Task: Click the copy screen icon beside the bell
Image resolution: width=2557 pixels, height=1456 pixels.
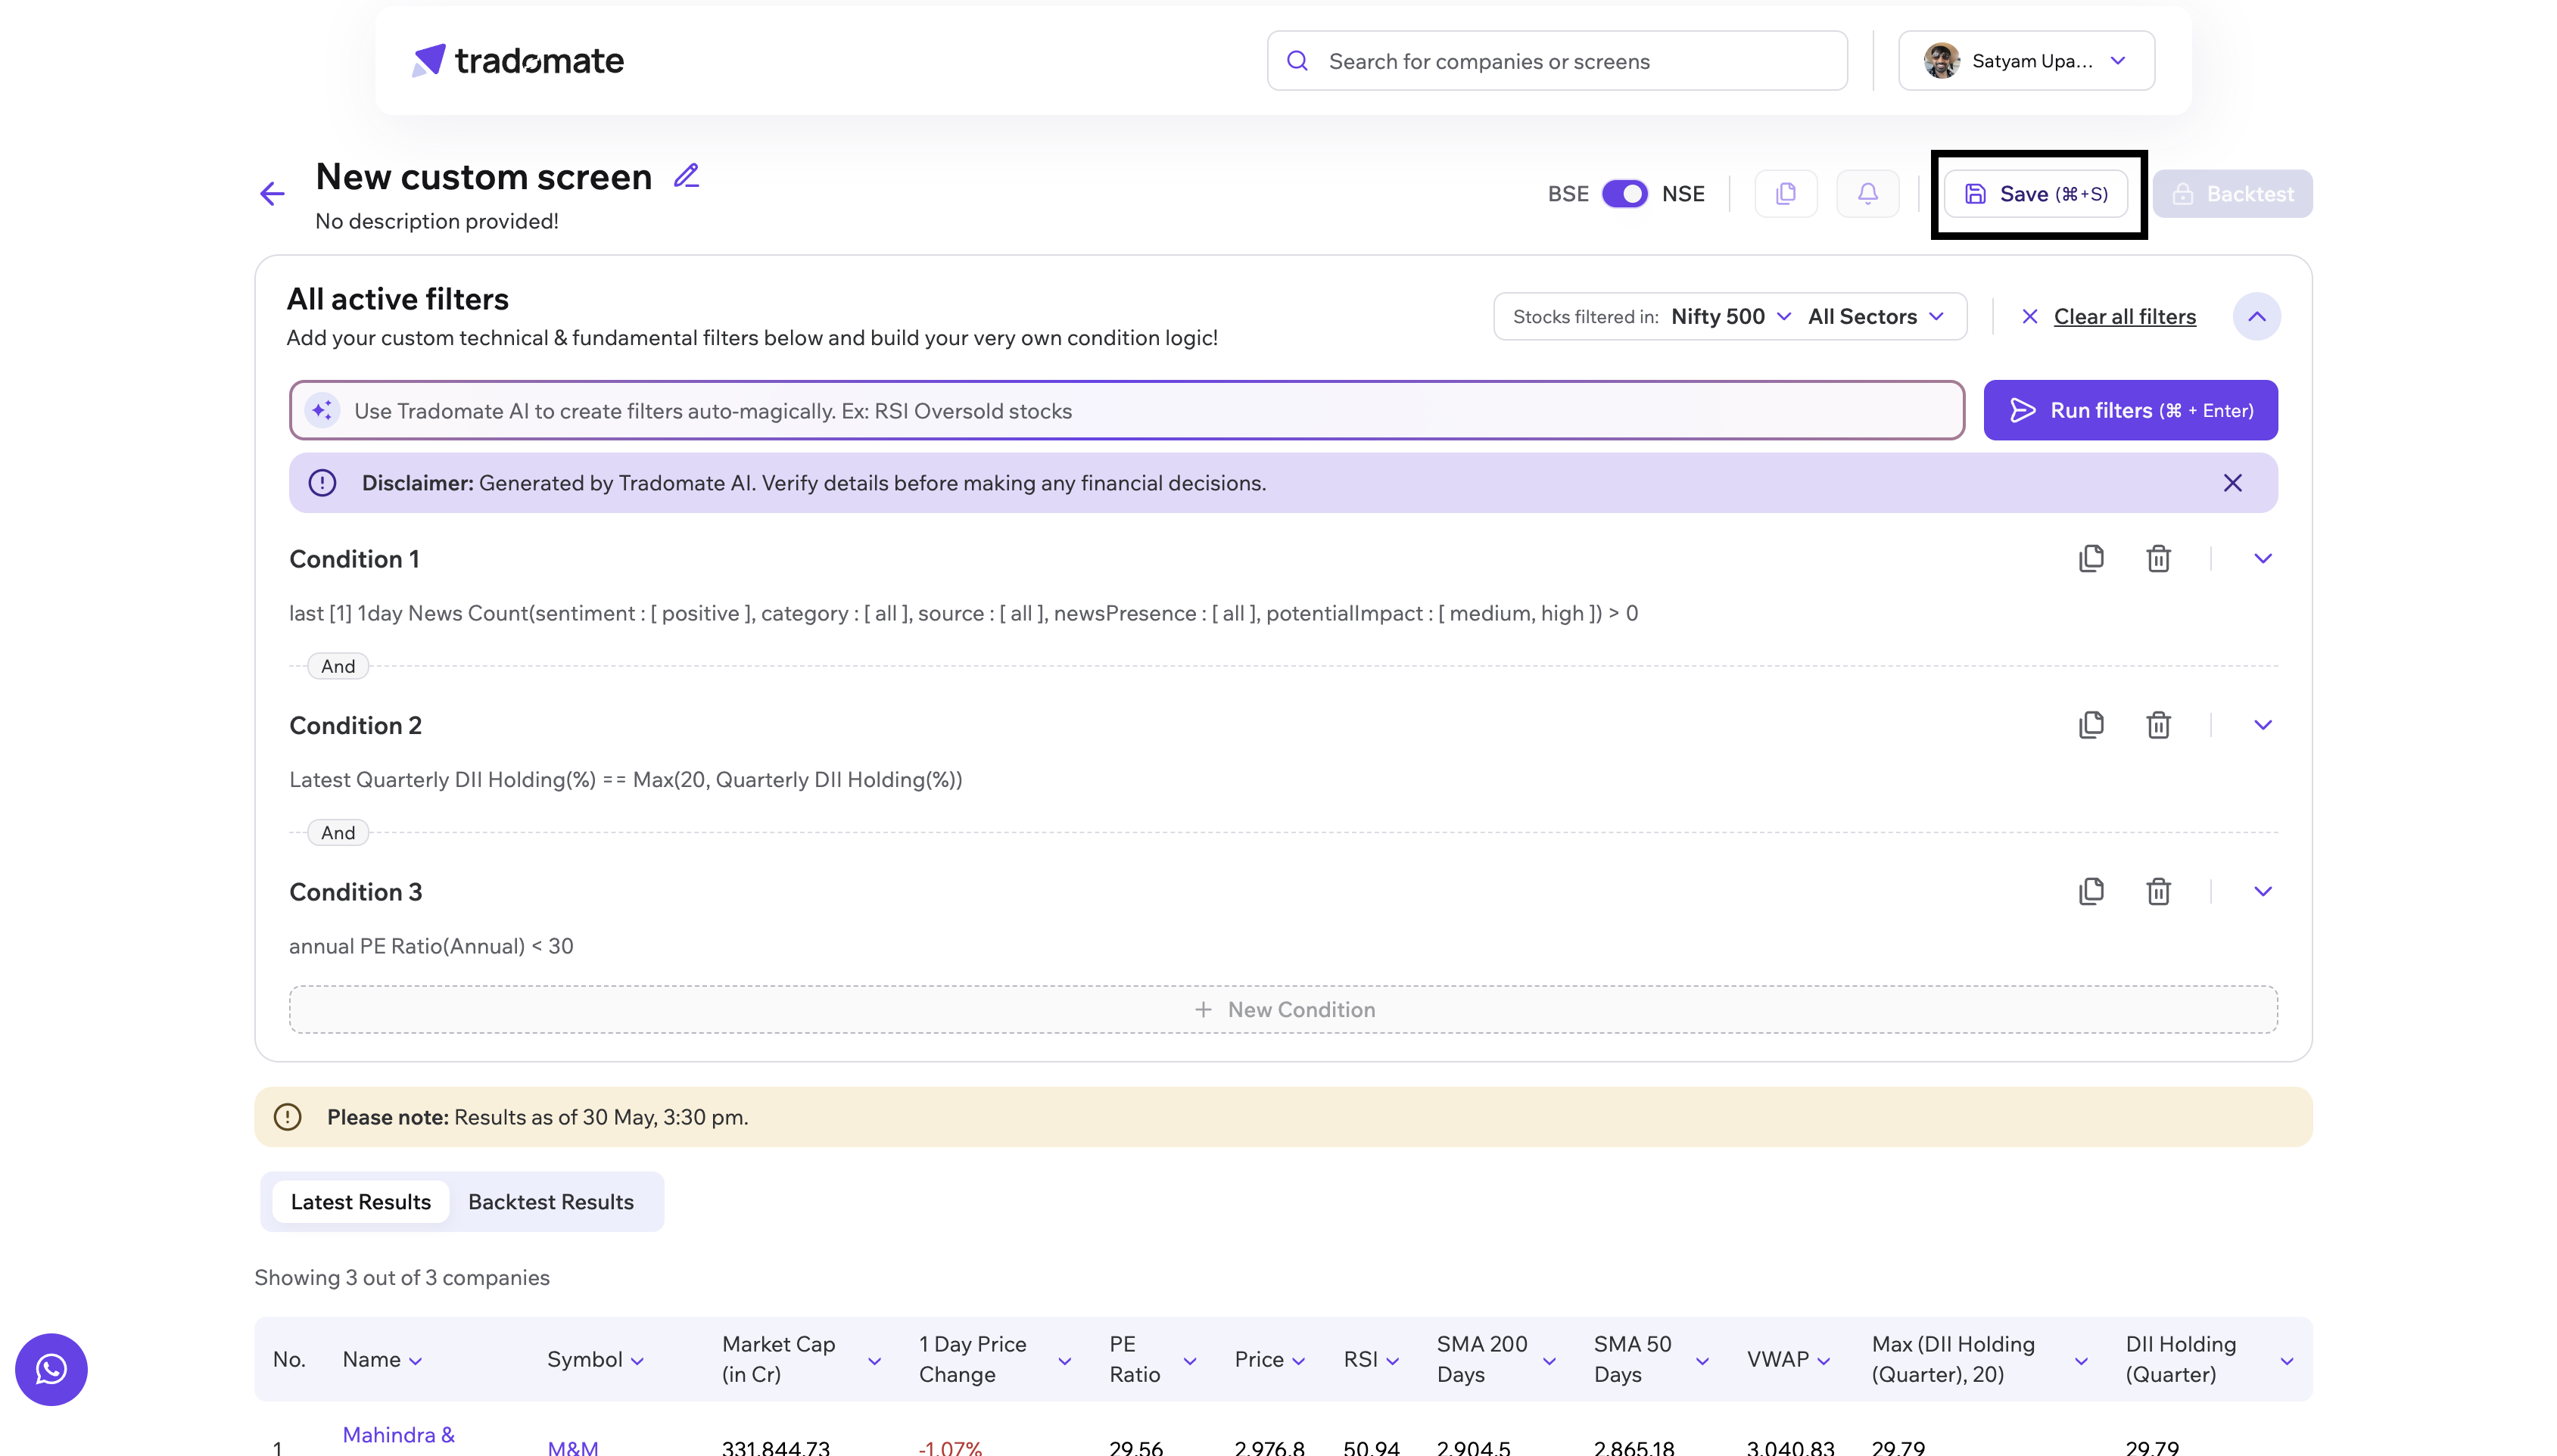Action: click(1786, 194)
